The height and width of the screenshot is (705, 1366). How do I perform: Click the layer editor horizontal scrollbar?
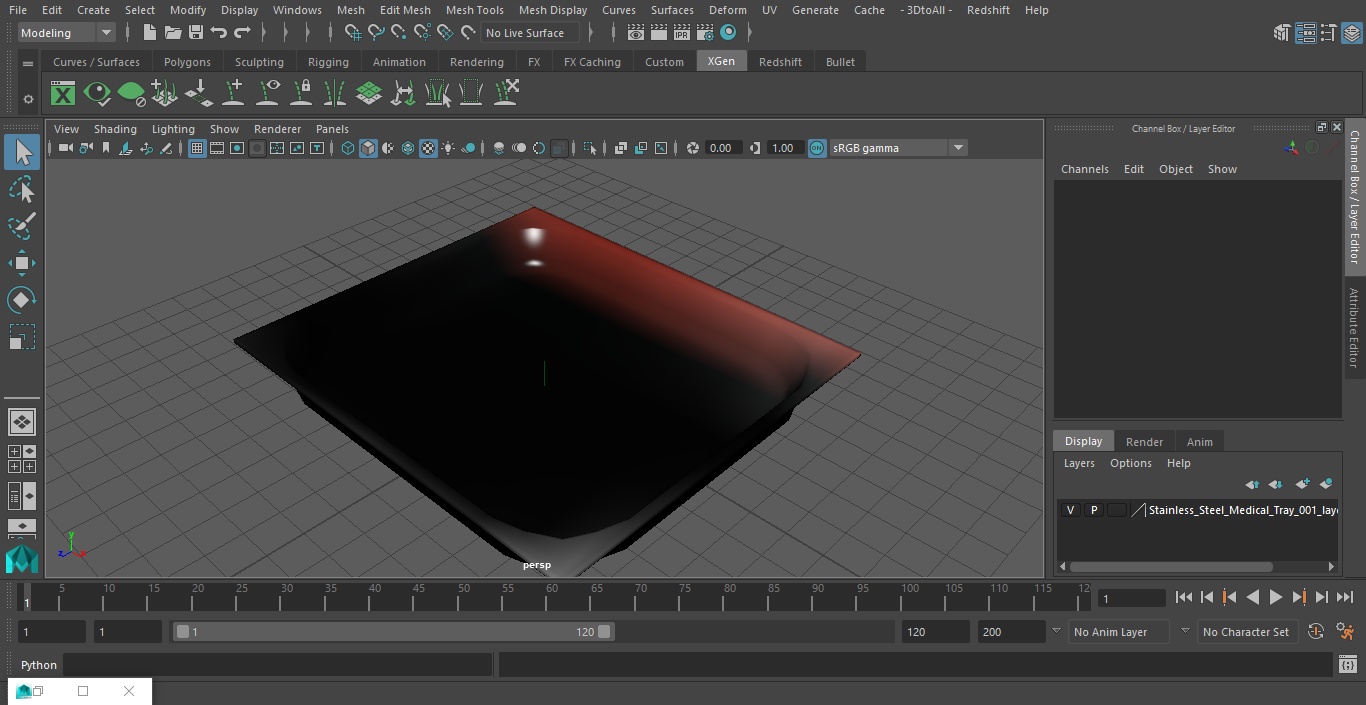tap(1170, 566)
